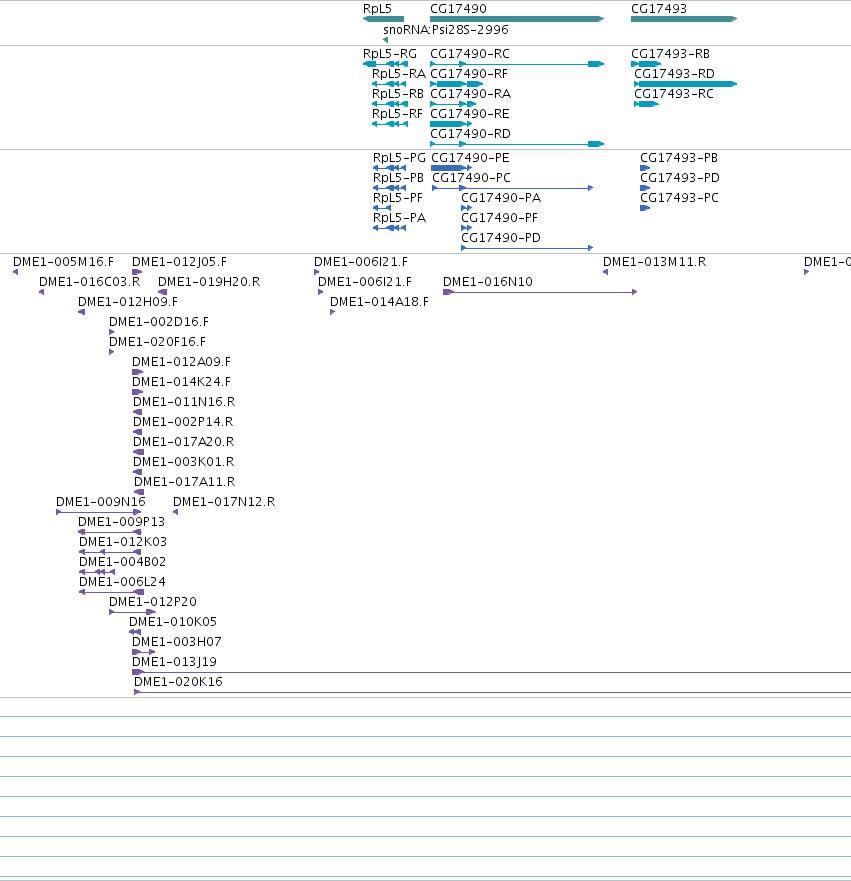The height and width of the screenshot is (881, 851).
Task: Select clone DME1-012P20
Action: tap(133, 612)
